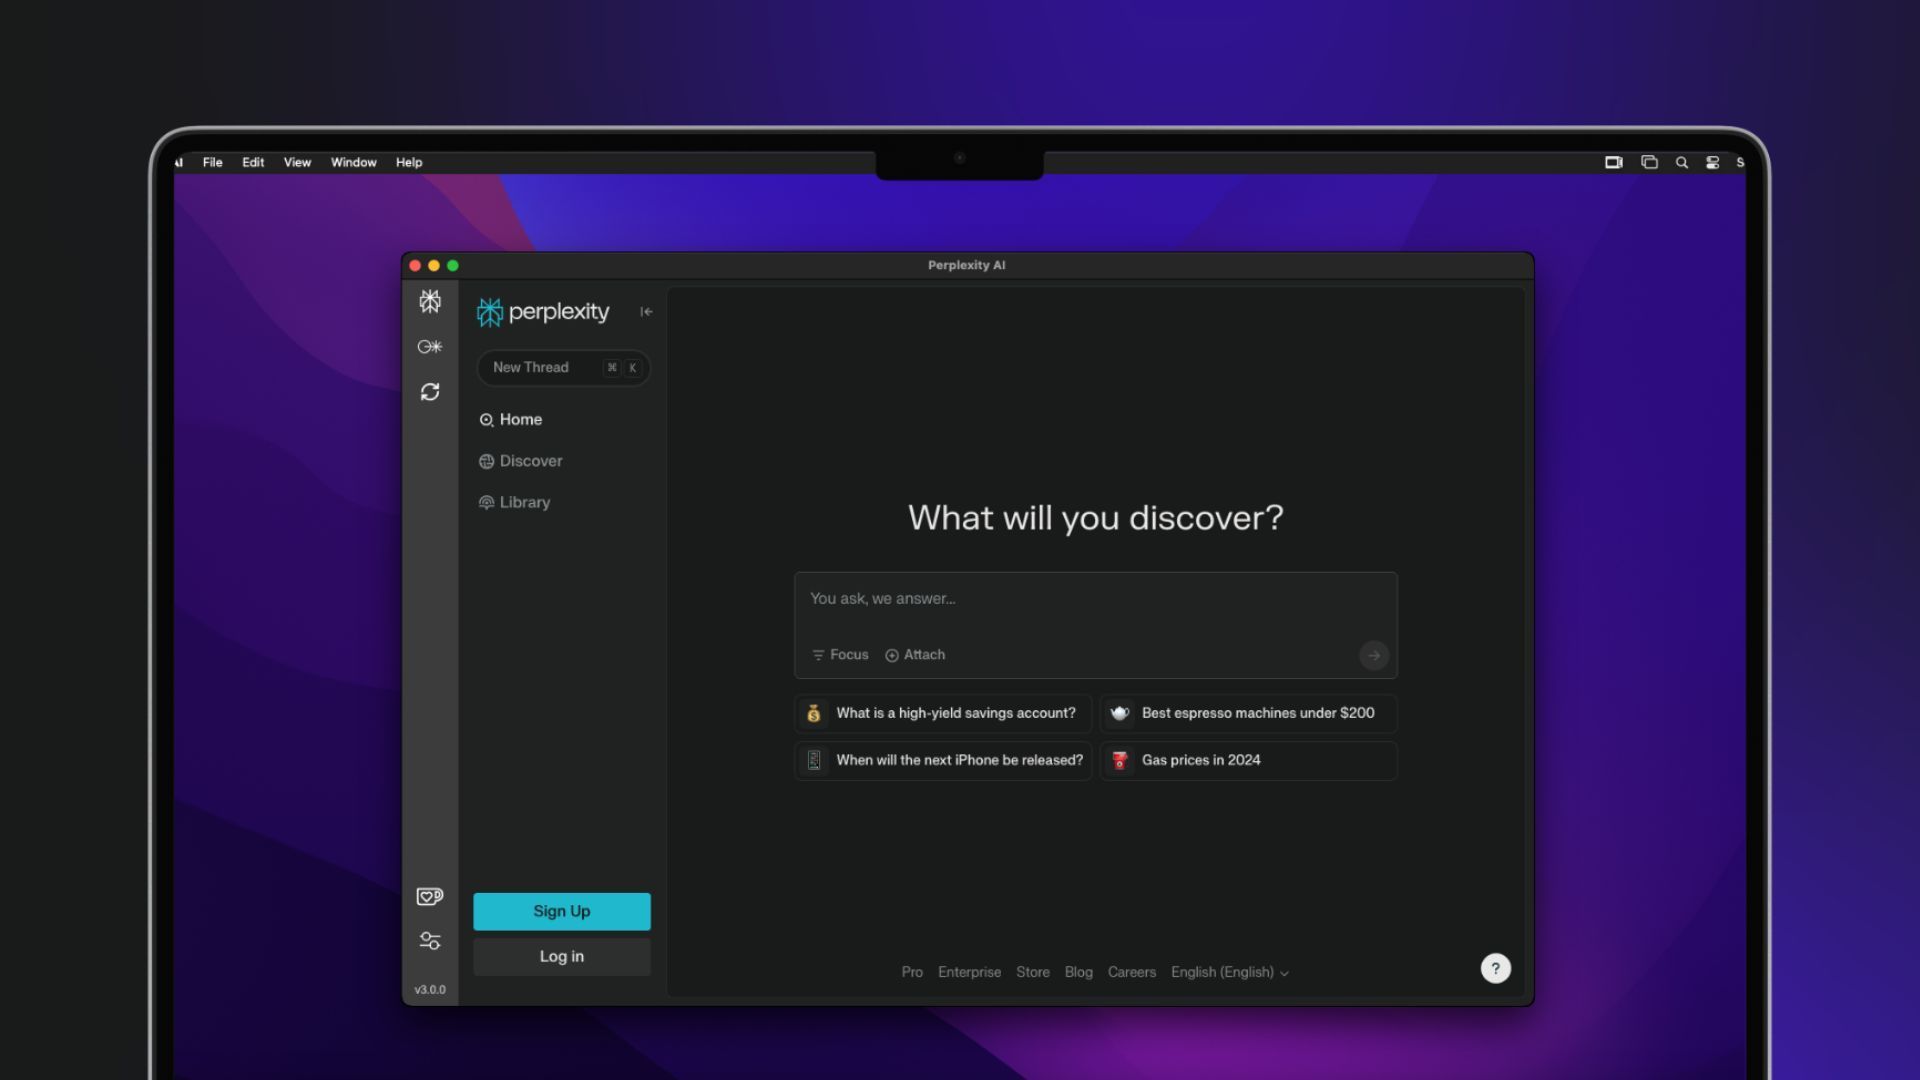Image resolution: width=1920 pixels, height=1080 pixels.
Task: Open the Window menu in menu bar
Action: [x=354, y=163]
